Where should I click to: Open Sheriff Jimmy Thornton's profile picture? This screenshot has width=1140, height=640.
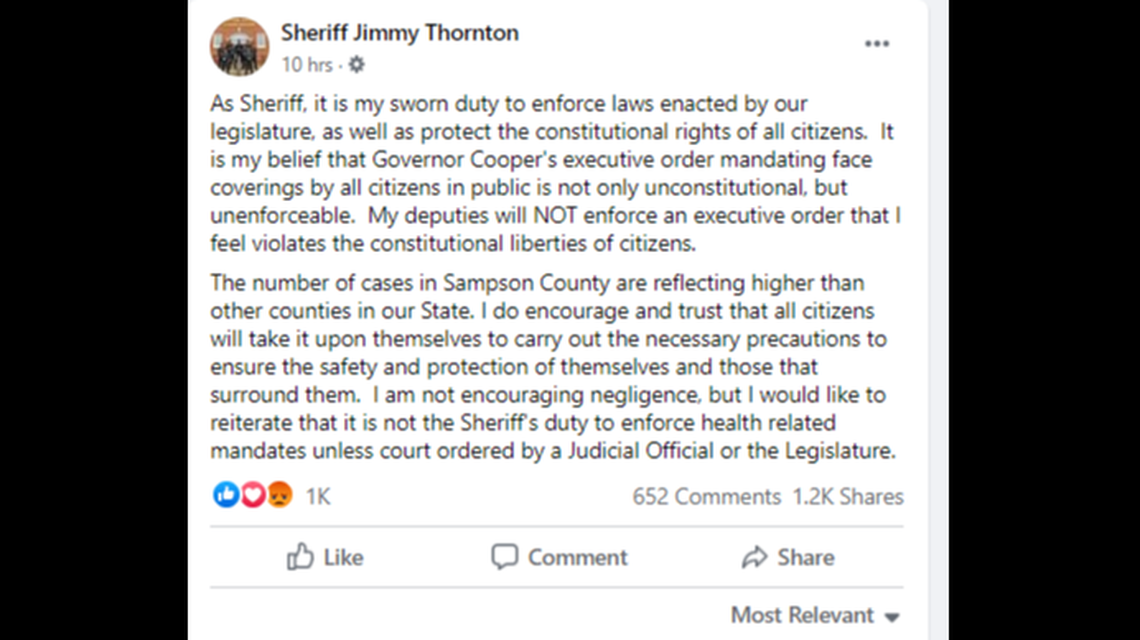coord(239,47)
